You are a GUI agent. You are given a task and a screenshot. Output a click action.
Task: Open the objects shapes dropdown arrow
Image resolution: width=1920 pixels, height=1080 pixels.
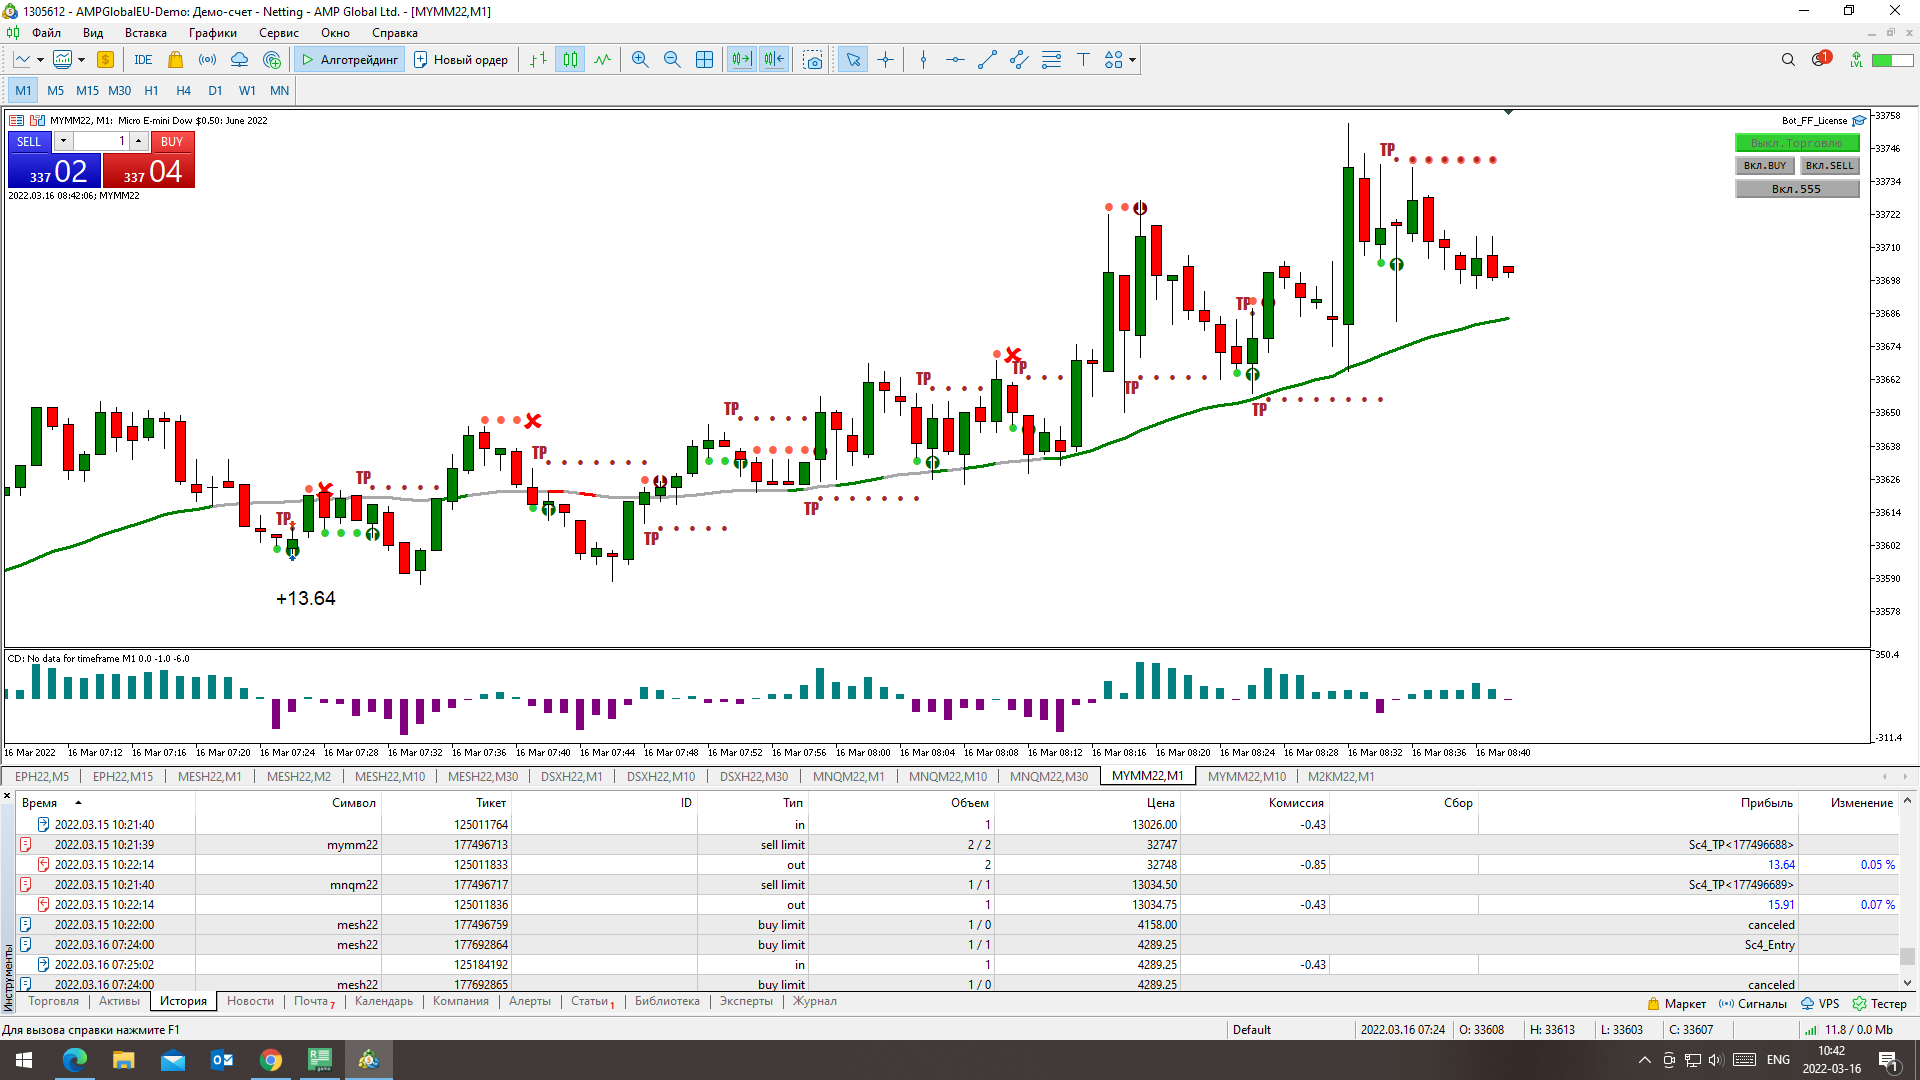click(x=1133, y=60)
